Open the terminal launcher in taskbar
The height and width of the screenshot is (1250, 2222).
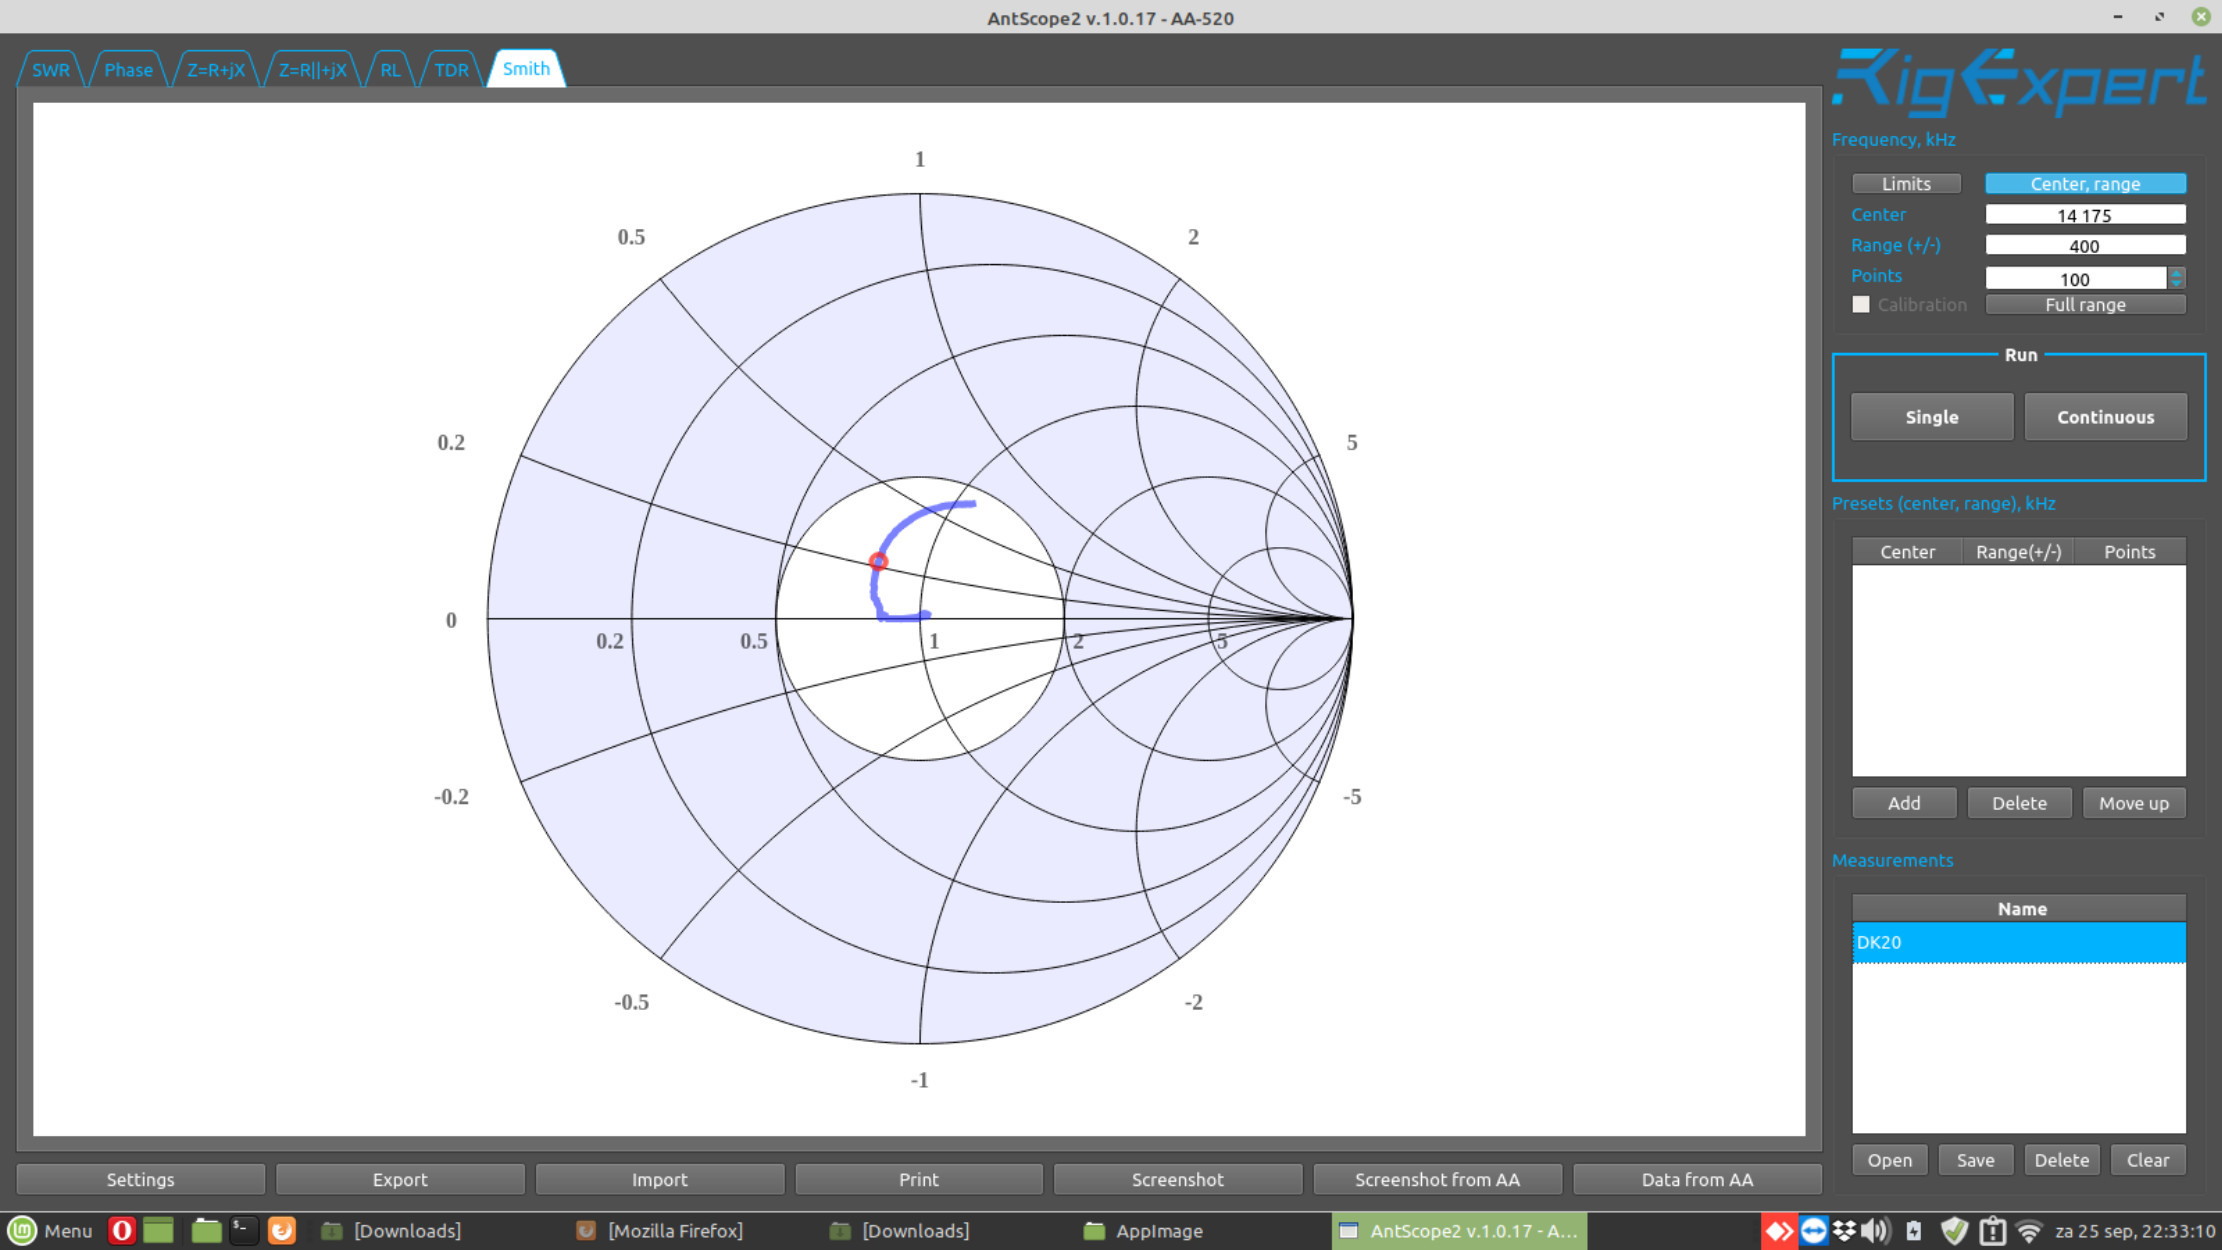click(243, 1230)
